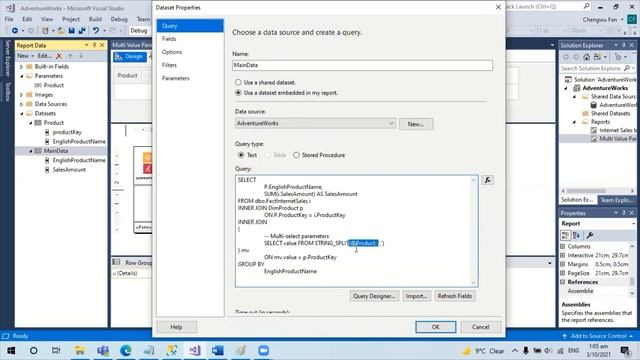640x360 pixels.
Task: Expand the Data Sources folder
Action: coord(22,104)
